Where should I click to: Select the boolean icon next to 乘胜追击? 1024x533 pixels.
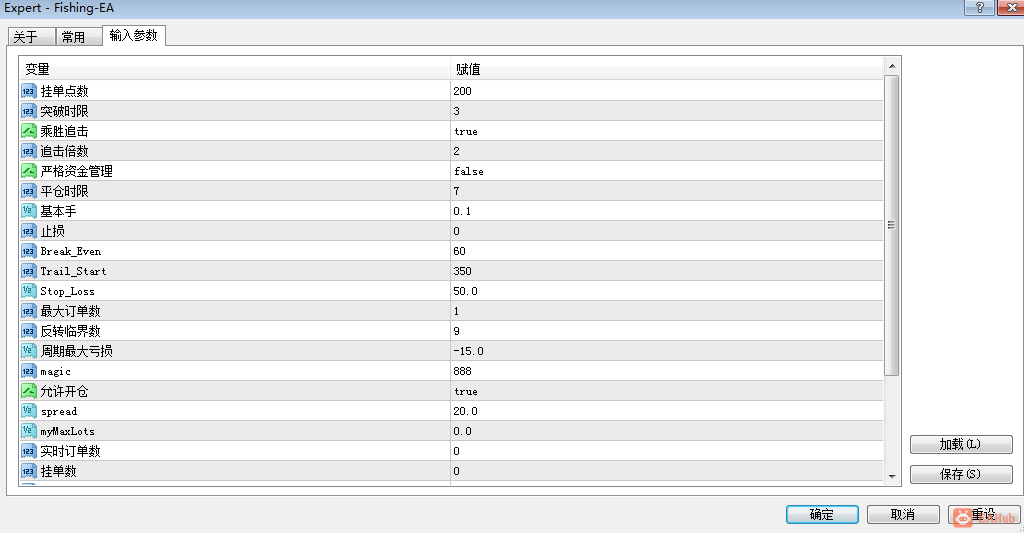point(29,131)
